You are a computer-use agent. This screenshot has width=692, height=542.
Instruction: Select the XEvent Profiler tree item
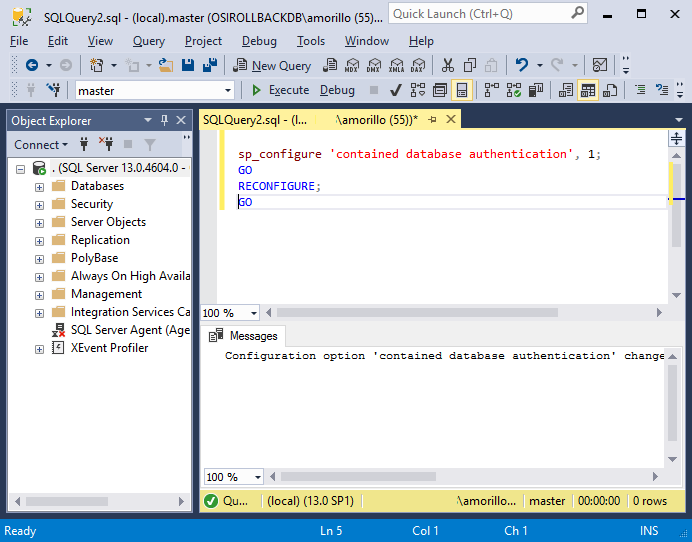point(100,348)
